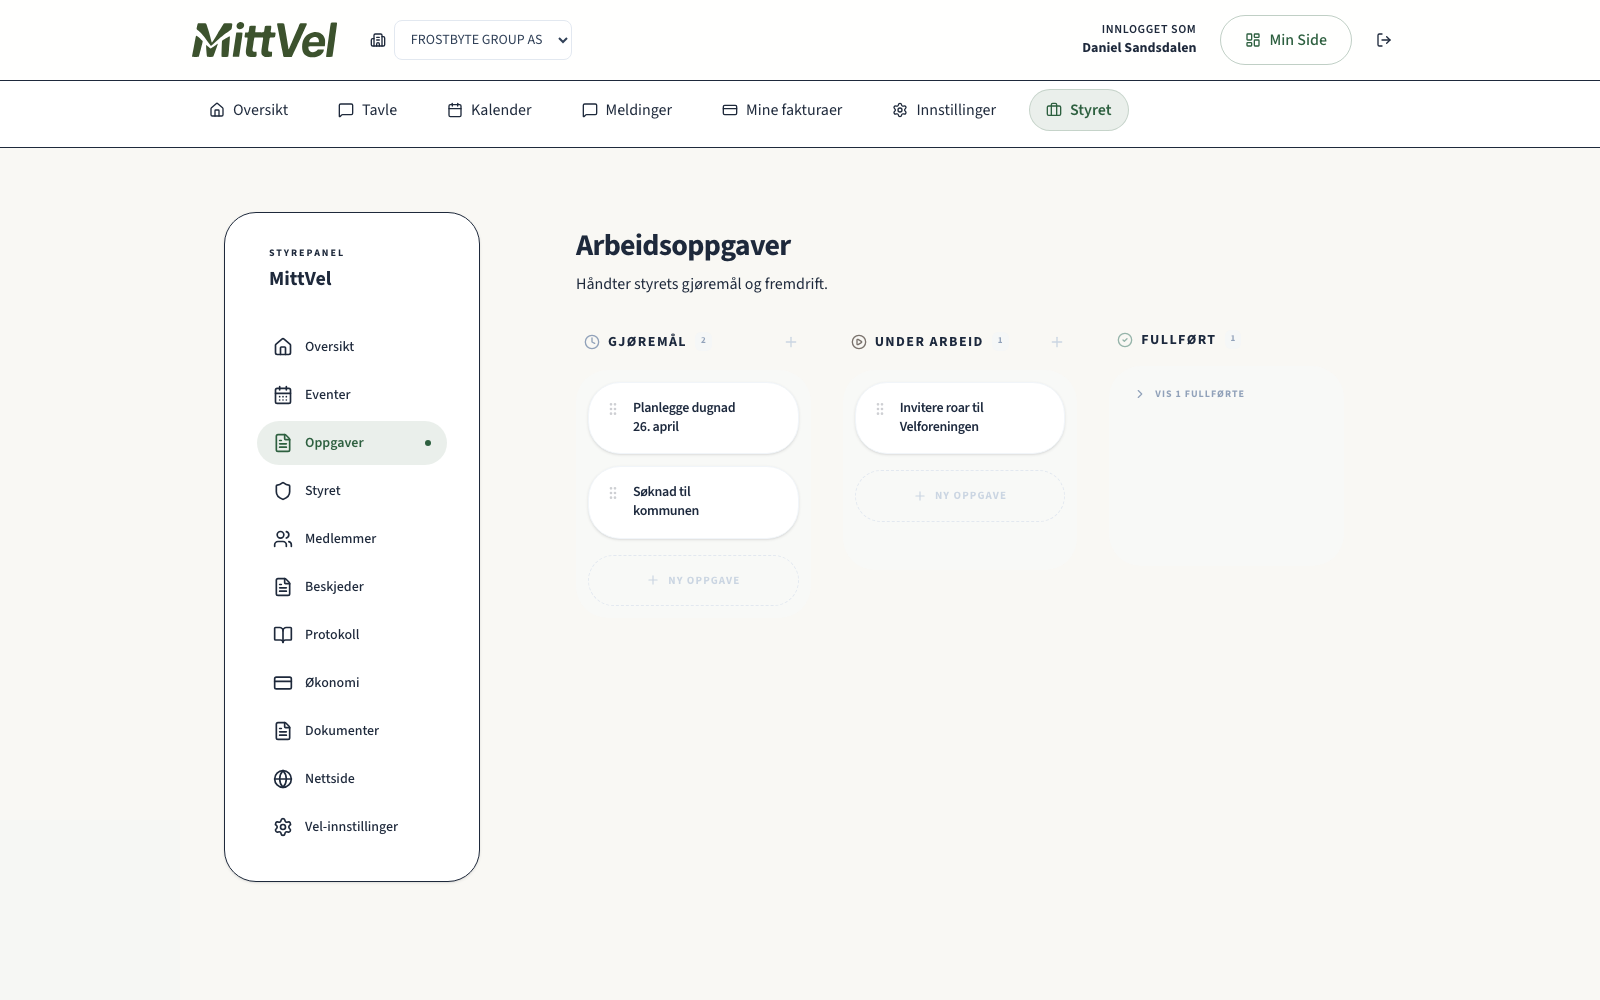Open the FROSTBYTE GROUP AS organization dropdown
The height and width of the screenshot is (1000, 1600).
(483, 40)
